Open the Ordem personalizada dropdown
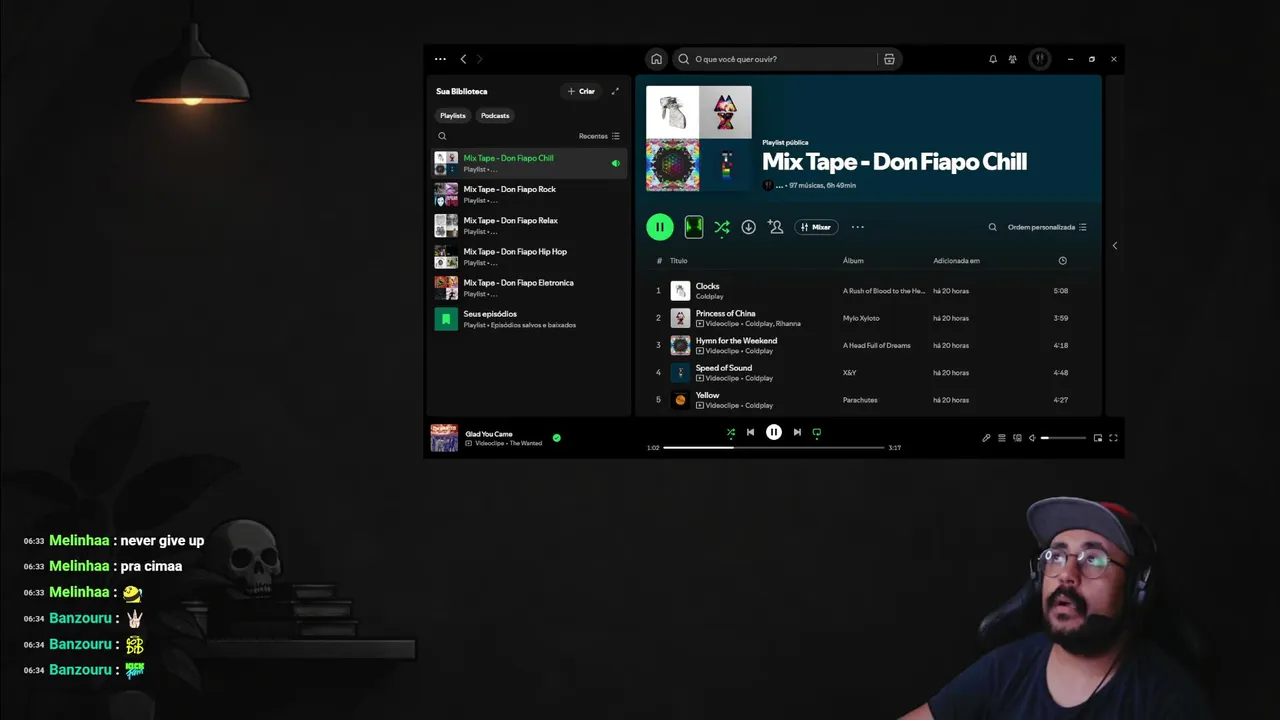Screen dimensions: 1280x720 click(x=1047, y=227)
